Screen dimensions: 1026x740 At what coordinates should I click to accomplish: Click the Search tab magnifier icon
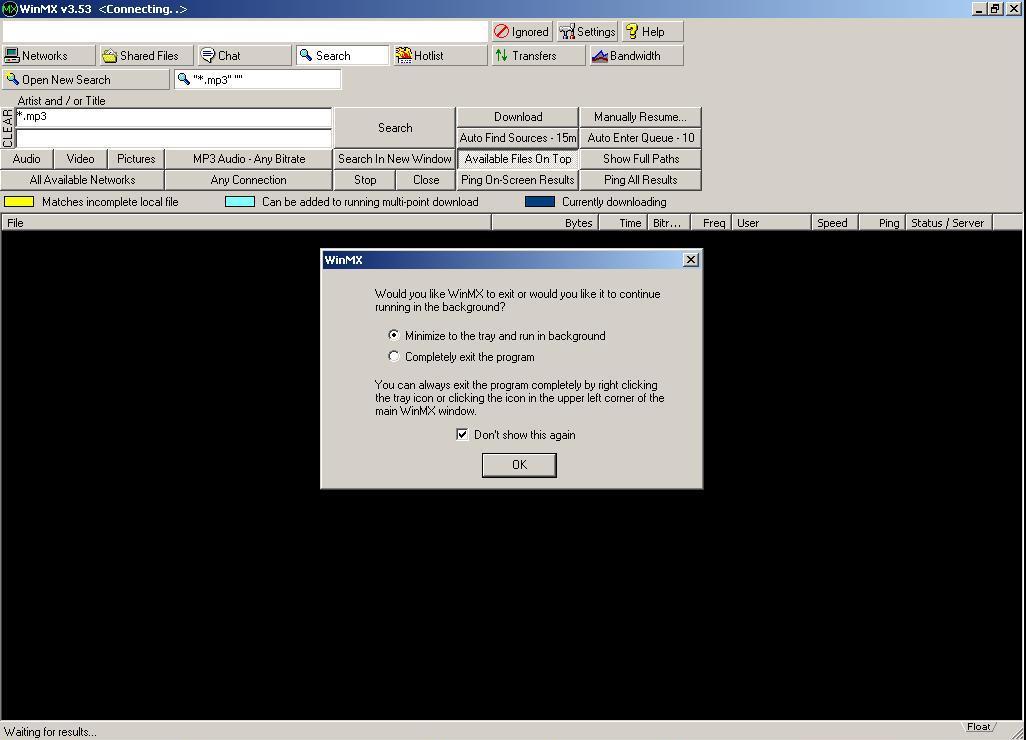306,56
